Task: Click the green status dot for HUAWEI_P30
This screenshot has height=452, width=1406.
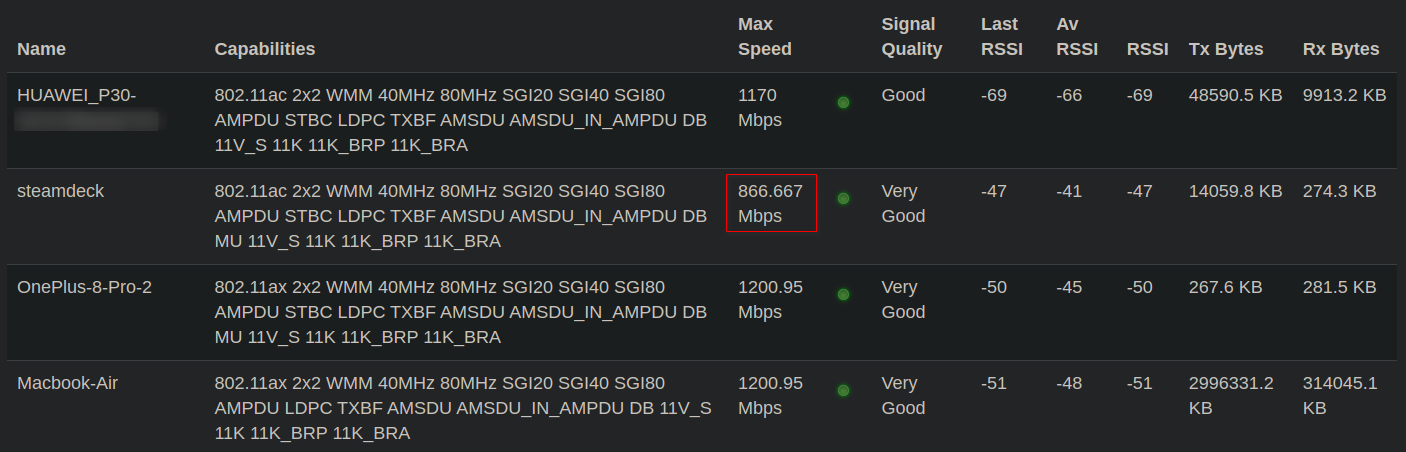Action: pyautogui.click(x=843, y=102)
